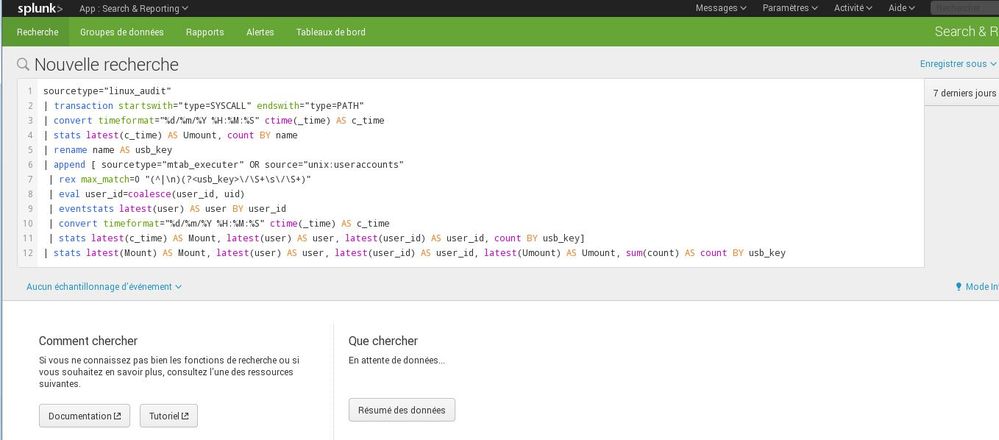Open Enregistrer sous dropdown
This screenshot has height=440, width=999.
coord(958,64)
